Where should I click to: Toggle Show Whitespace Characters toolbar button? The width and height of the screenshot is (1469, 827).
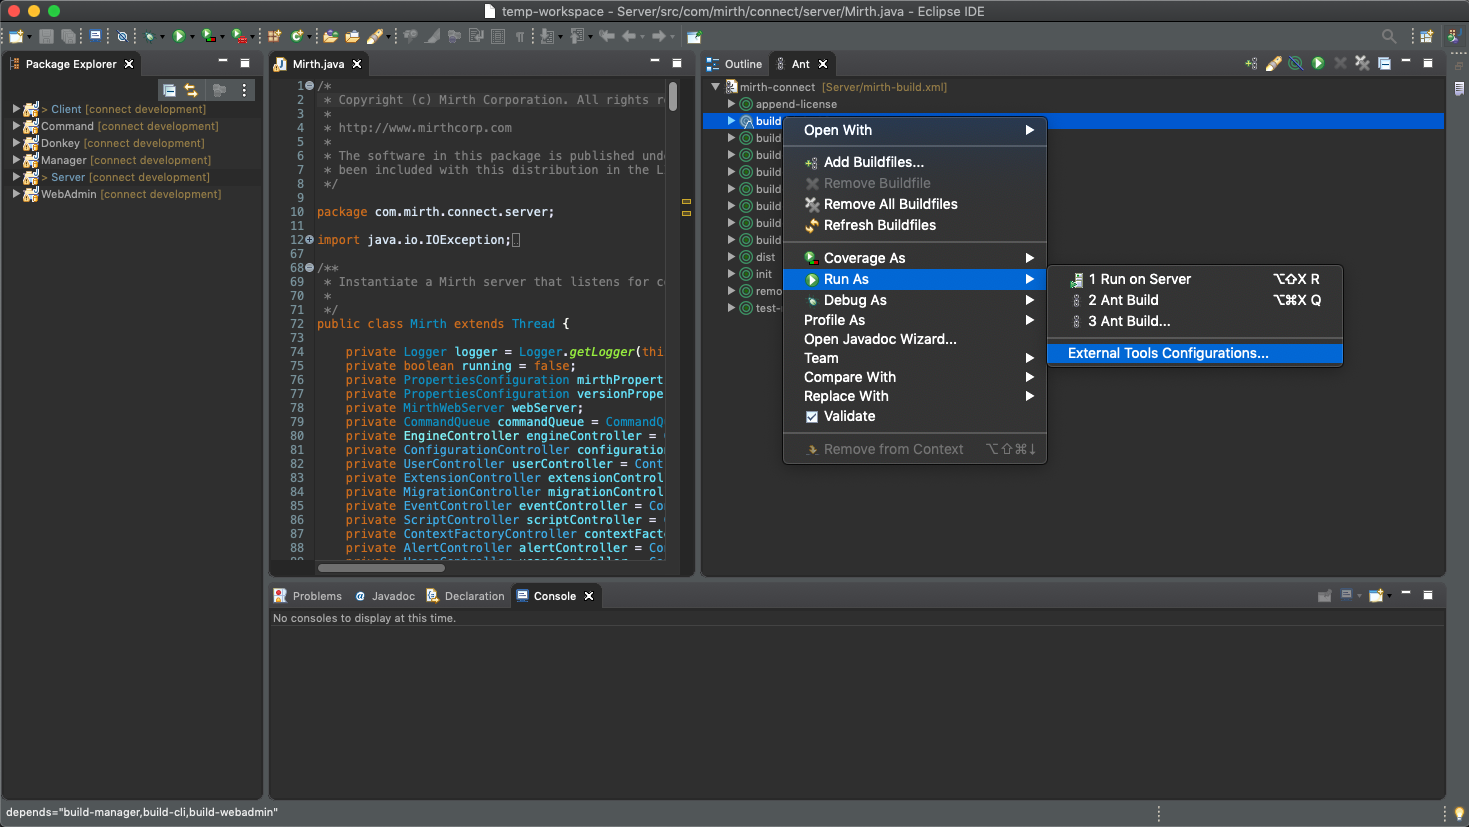520,36
